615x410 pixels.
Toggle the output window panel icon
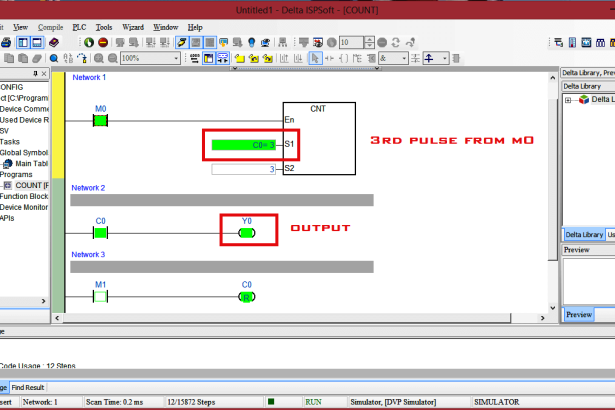tap(37, 42)
